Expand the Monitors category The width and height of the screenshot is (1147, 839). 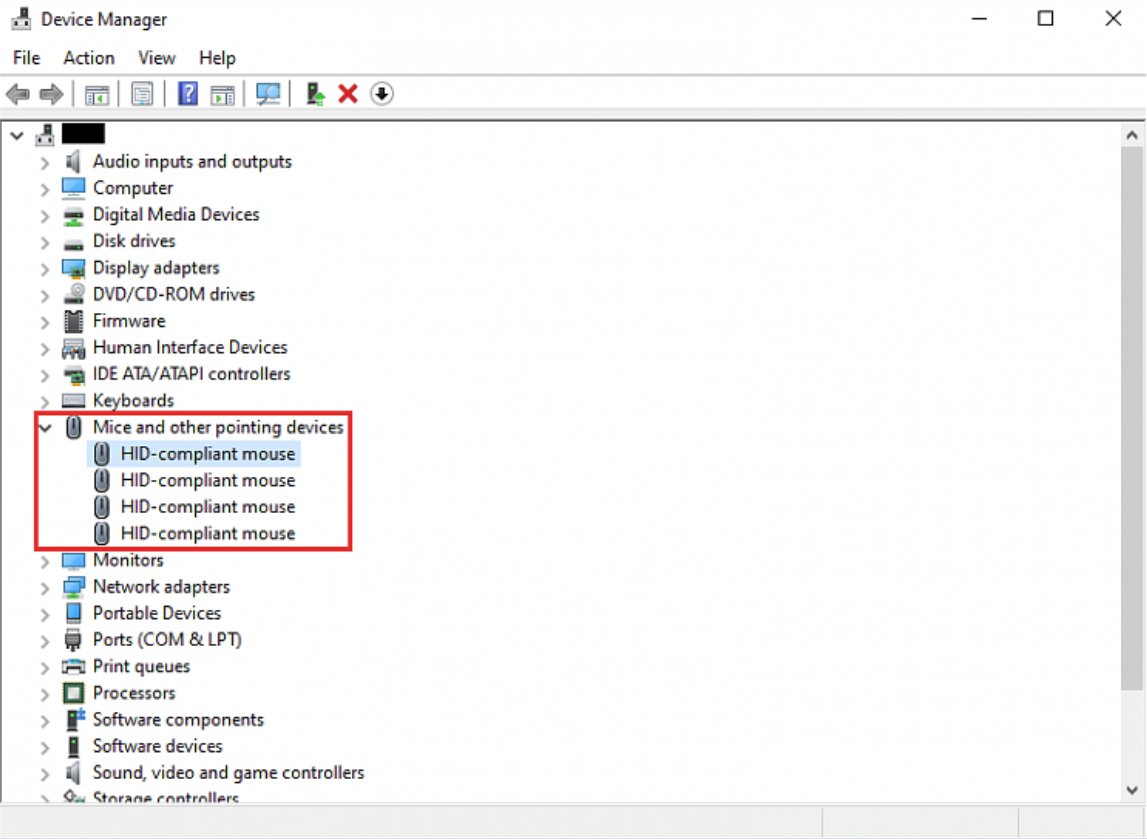point(45,561)
